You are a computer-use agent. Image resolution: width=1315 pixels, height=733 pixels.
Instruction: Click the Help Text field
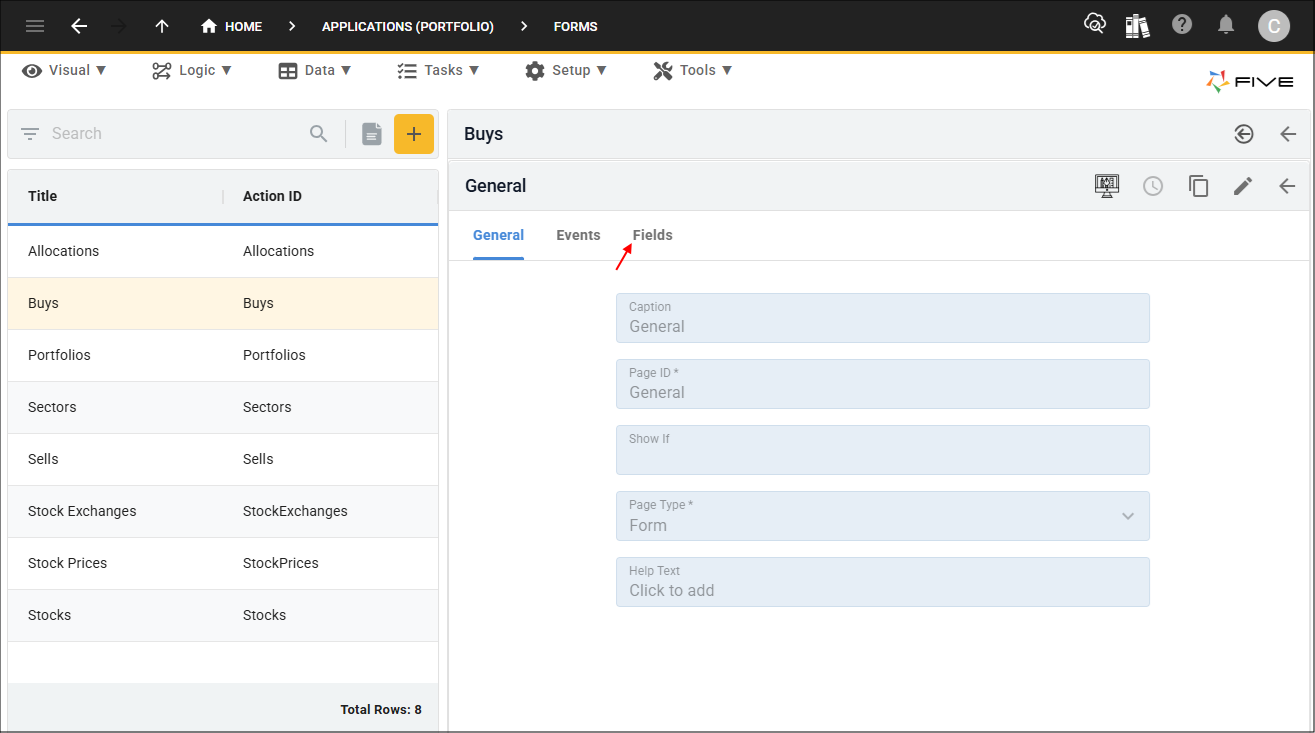883,582
